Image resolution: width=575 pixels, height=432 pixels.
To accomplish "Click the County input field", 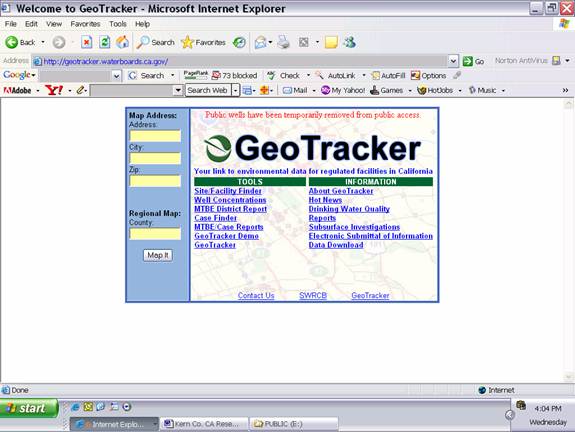I will (x=155, y=234).
